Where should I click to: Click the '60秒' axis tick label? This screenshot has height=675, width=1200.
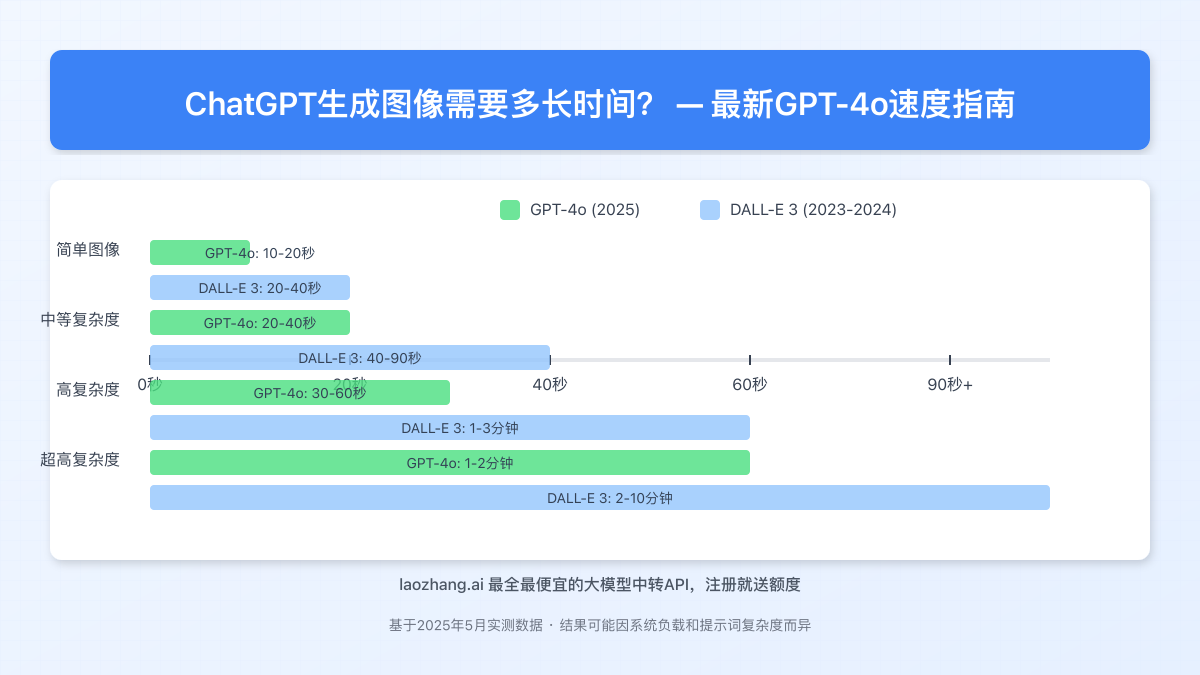[750, 384]
